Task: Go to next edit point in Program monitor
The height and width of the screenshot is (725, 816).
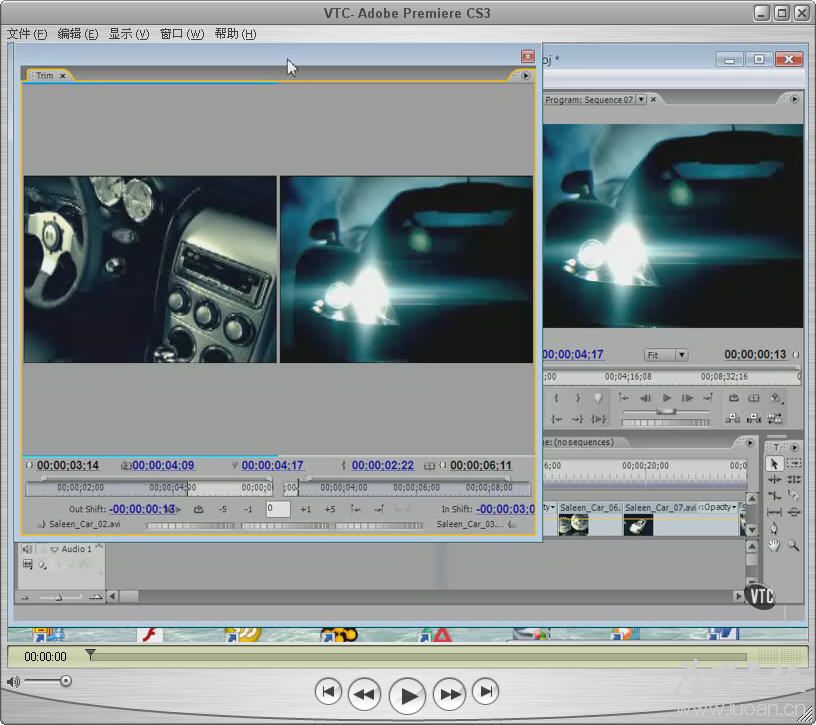Action: (708, 398)
